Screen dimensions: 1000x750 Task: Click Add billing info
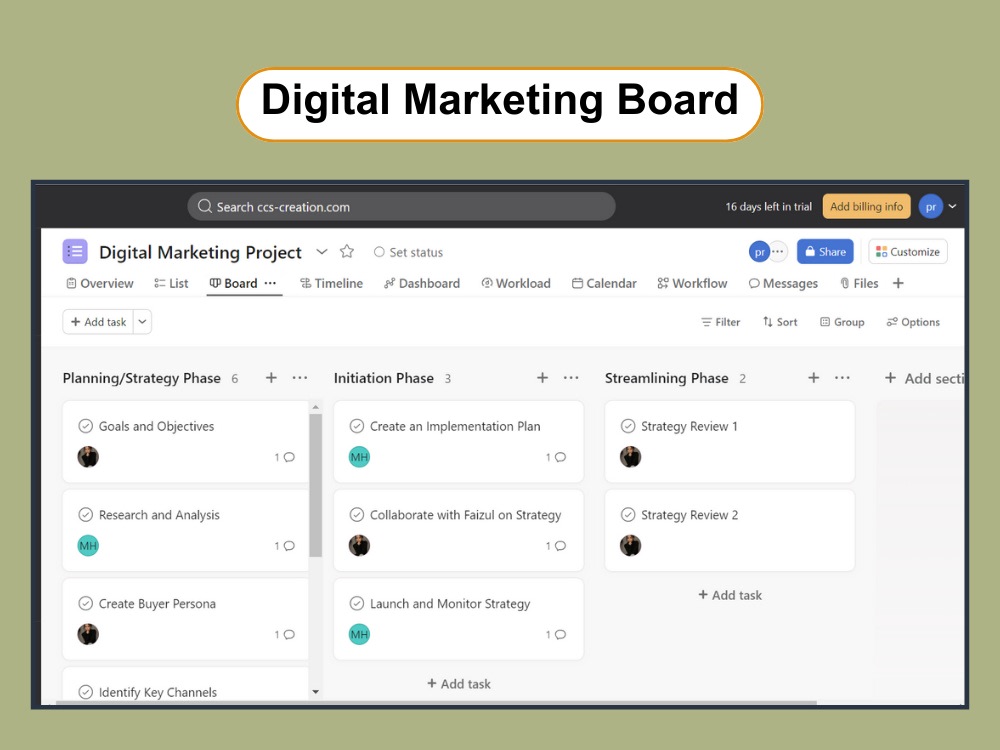867,207
